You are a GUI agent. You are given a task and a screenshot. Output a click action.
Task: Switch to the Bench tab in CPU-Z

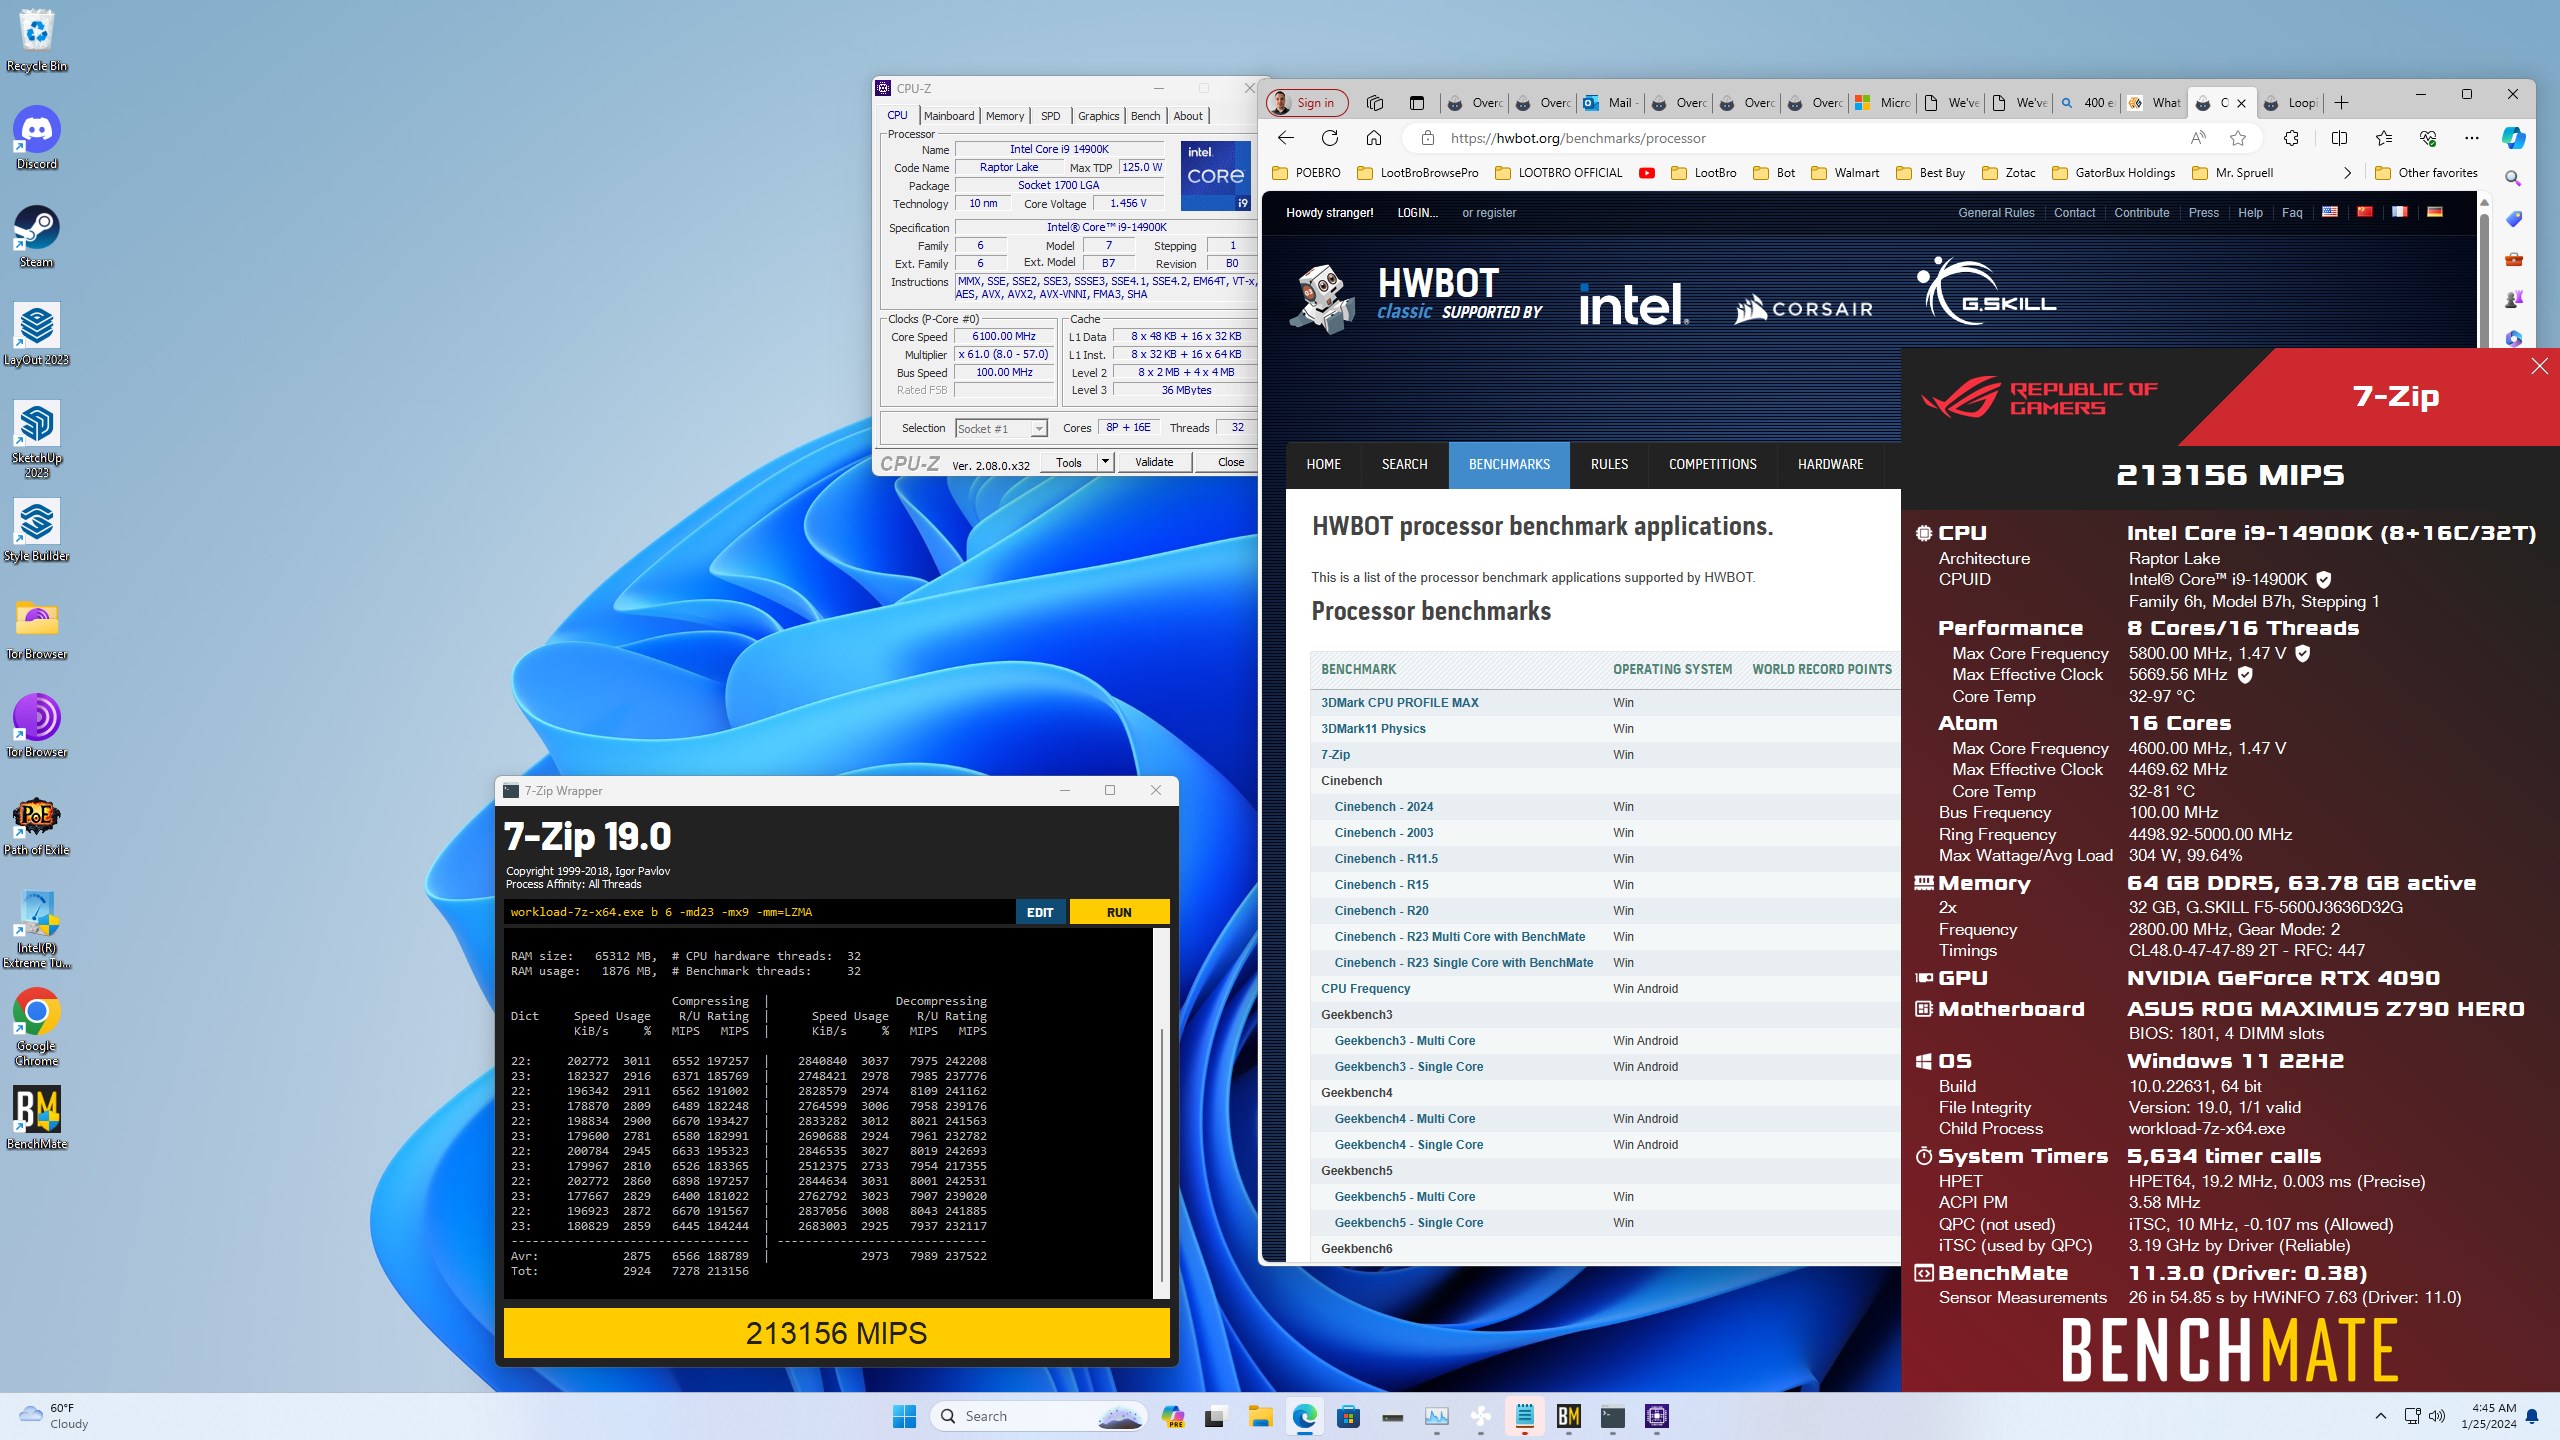1145,116
